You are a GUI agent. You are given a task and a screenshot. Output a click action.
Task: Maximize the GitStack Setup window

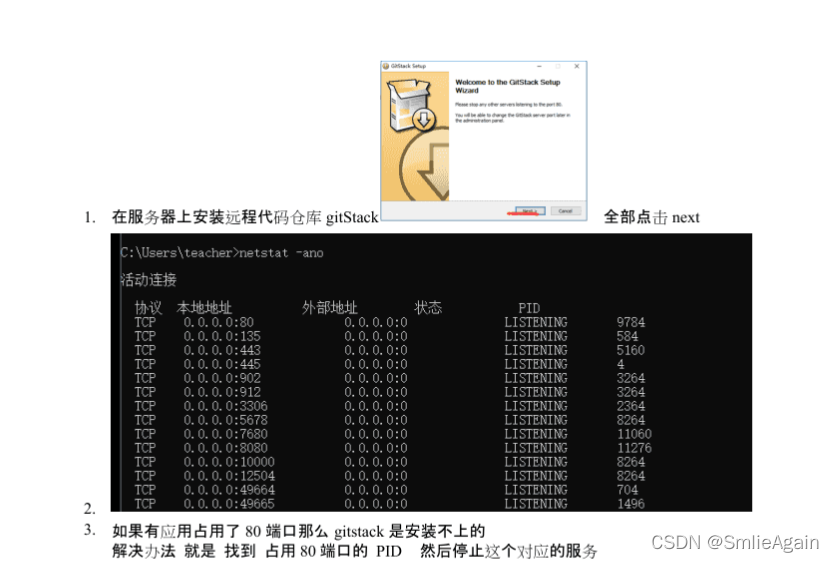point(558,66)
